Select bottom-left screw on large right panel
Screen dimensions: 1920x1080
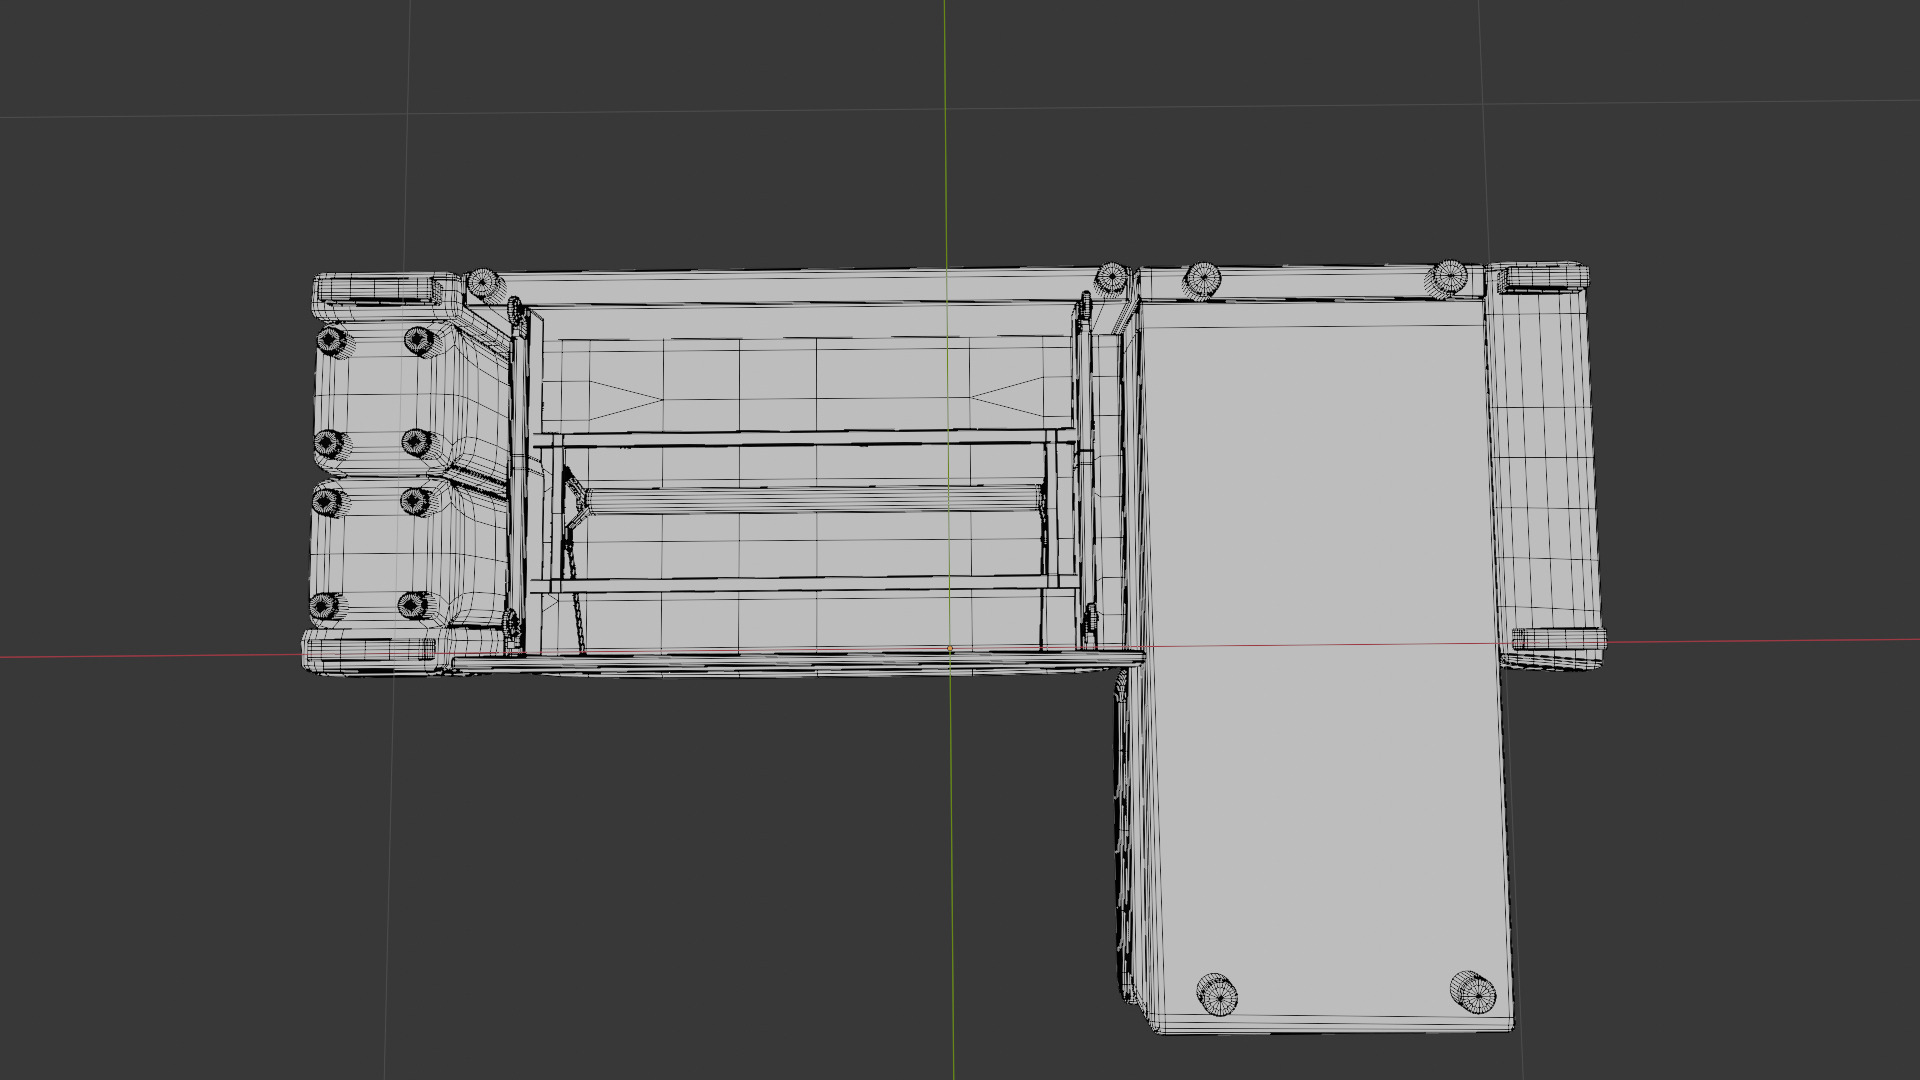(x=1217, y=993)
